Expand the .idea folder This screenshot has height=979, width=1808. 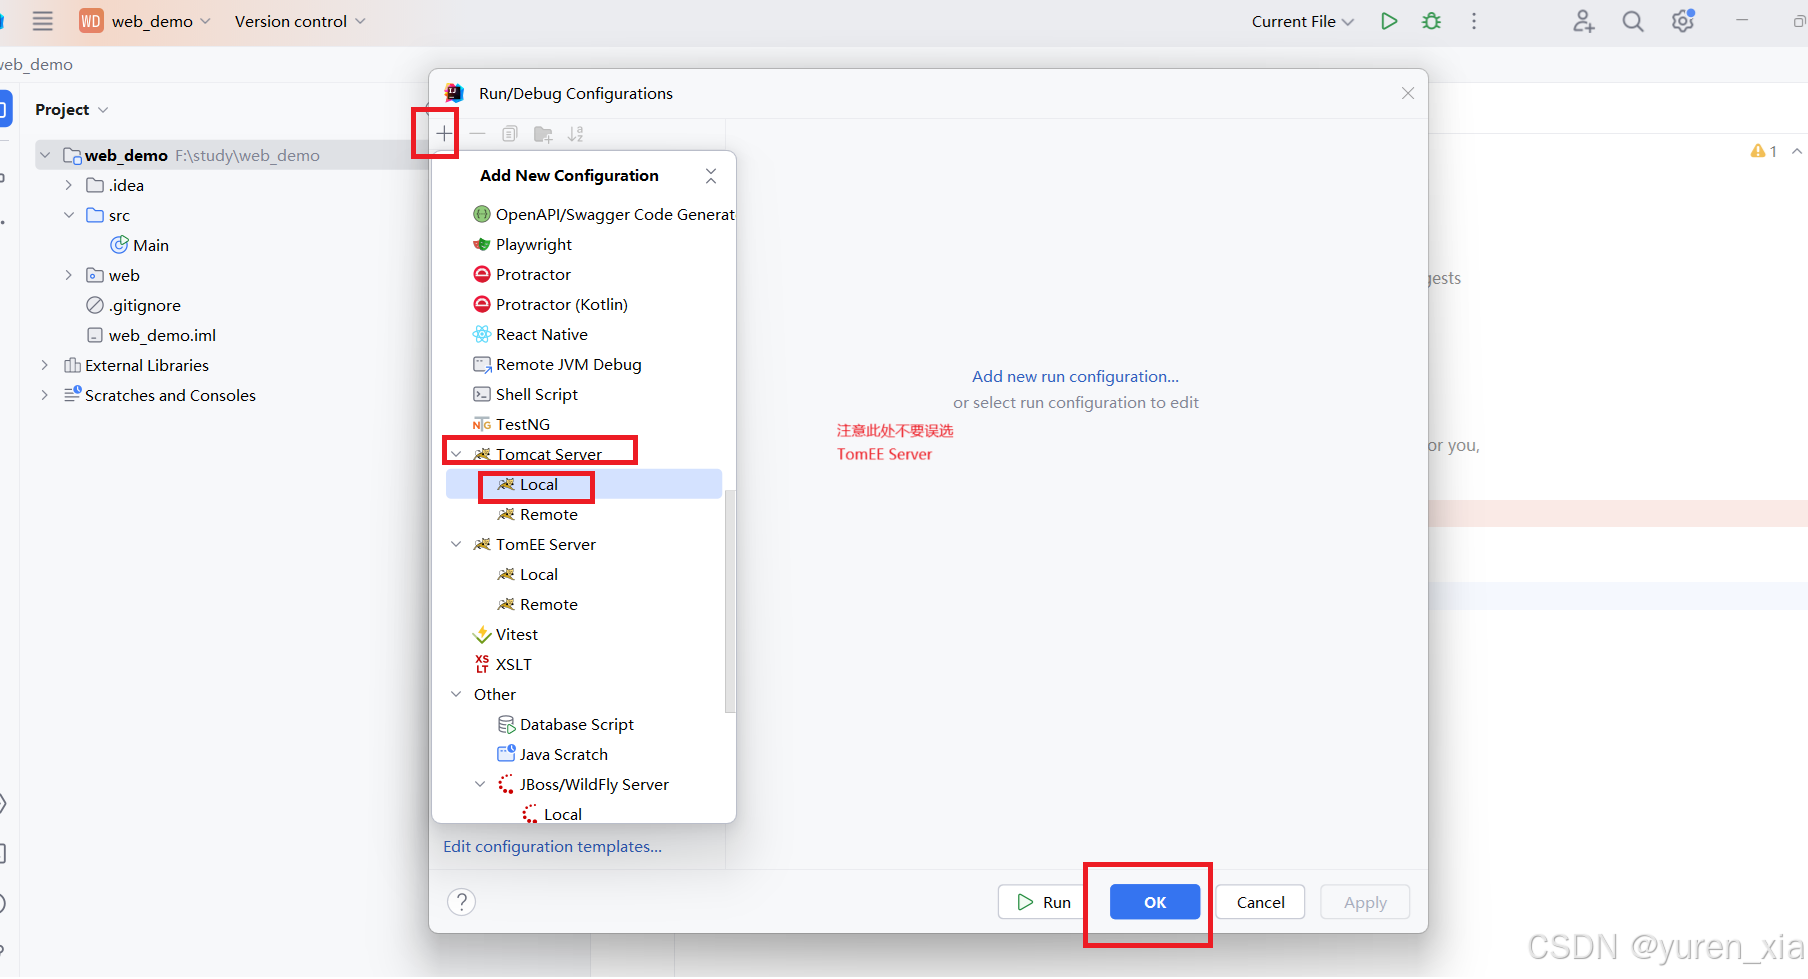click(68, 185)
